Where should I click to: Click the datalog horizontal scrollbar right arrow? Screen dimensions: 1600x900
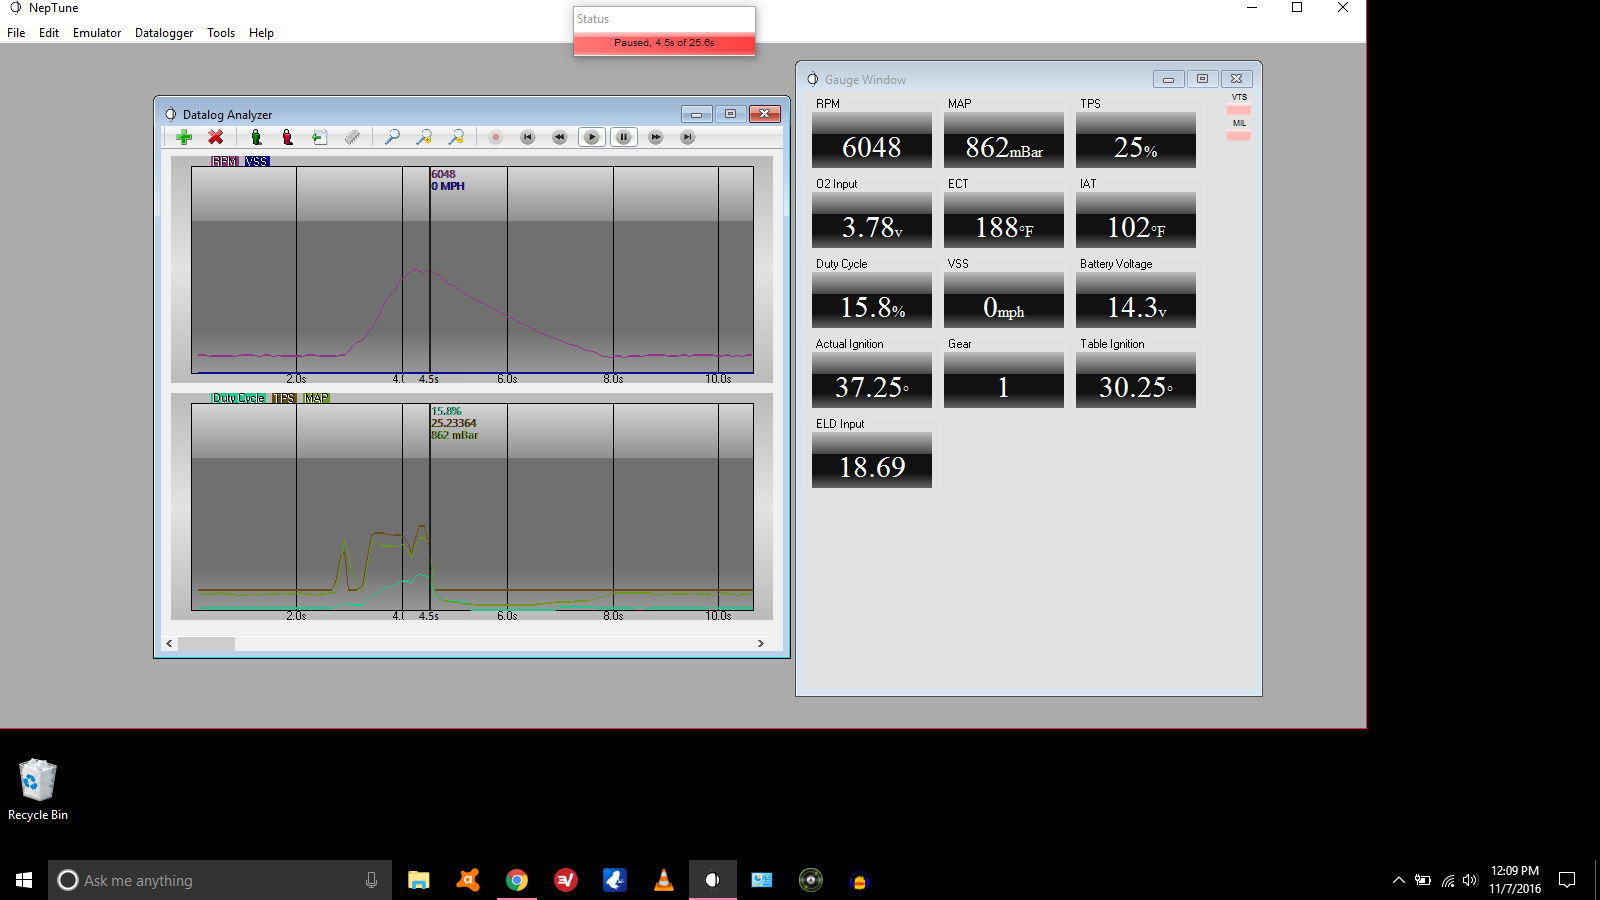coord(761,644)
